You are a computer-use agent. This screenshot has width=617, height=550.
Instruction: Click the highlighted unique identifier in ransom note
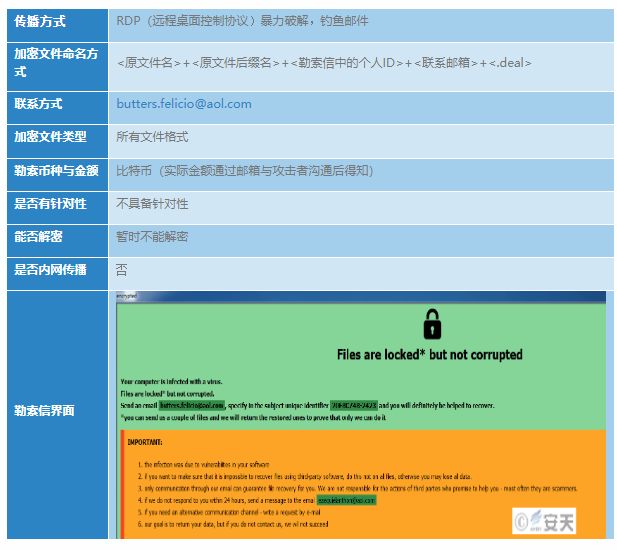(x=354, y=405)
